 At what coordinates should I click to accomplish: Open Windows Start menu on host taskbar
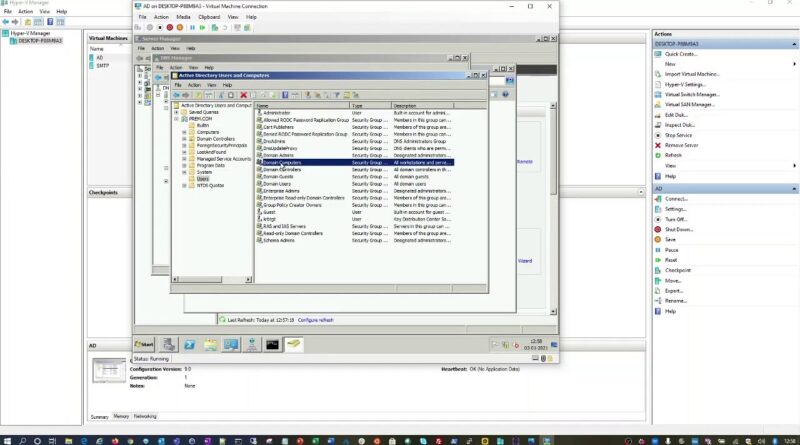[7, 441]
